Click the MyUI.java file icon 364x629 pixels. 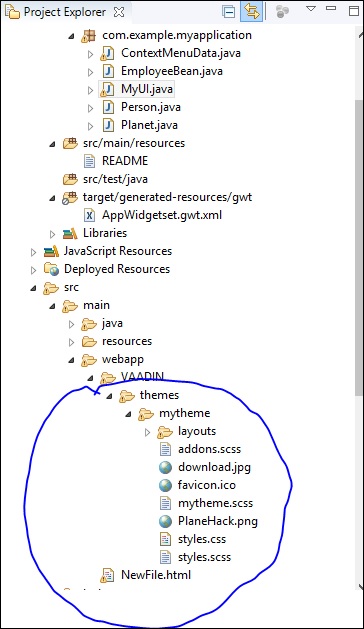(x=107, y=89)
